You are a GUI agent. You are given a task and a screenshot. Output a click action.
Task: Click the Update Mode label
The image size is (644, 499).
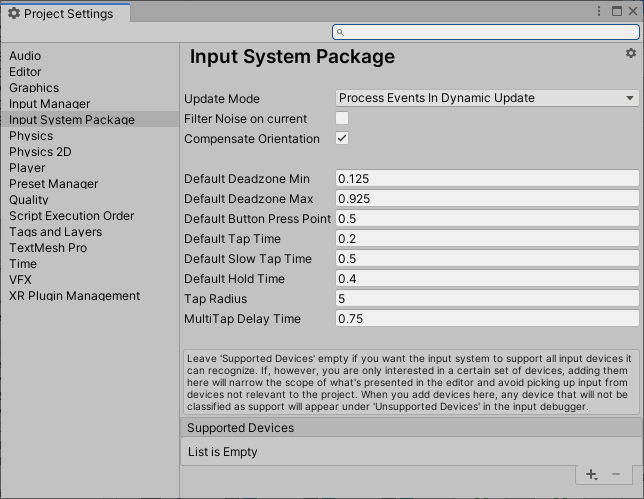click(222, 99)
